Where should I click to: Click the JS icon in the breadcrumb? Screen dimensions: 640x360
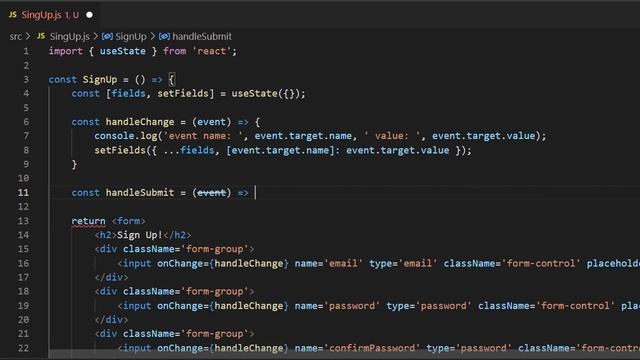coord(41,36)
